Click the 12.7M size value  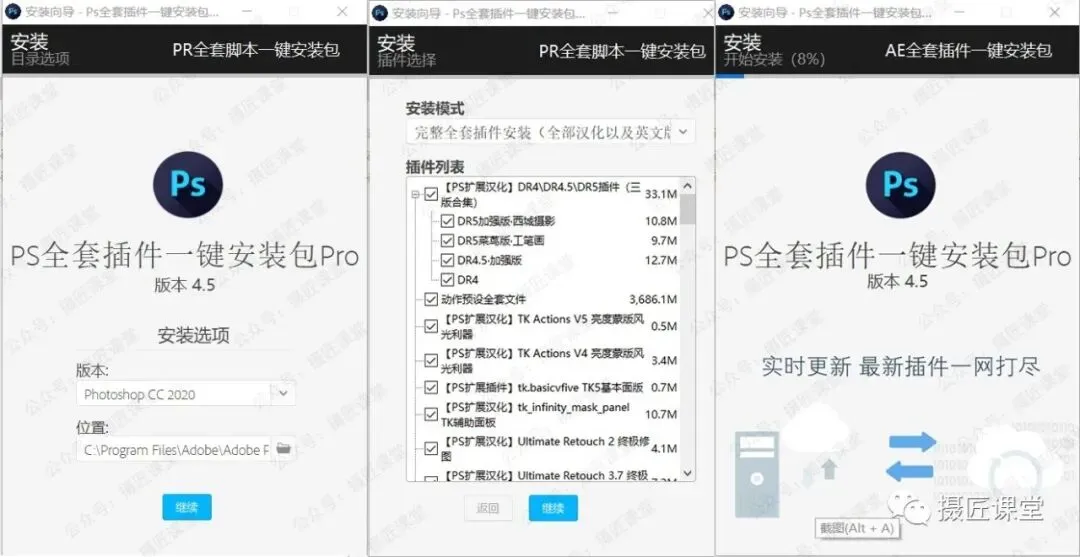pos(661,260)
